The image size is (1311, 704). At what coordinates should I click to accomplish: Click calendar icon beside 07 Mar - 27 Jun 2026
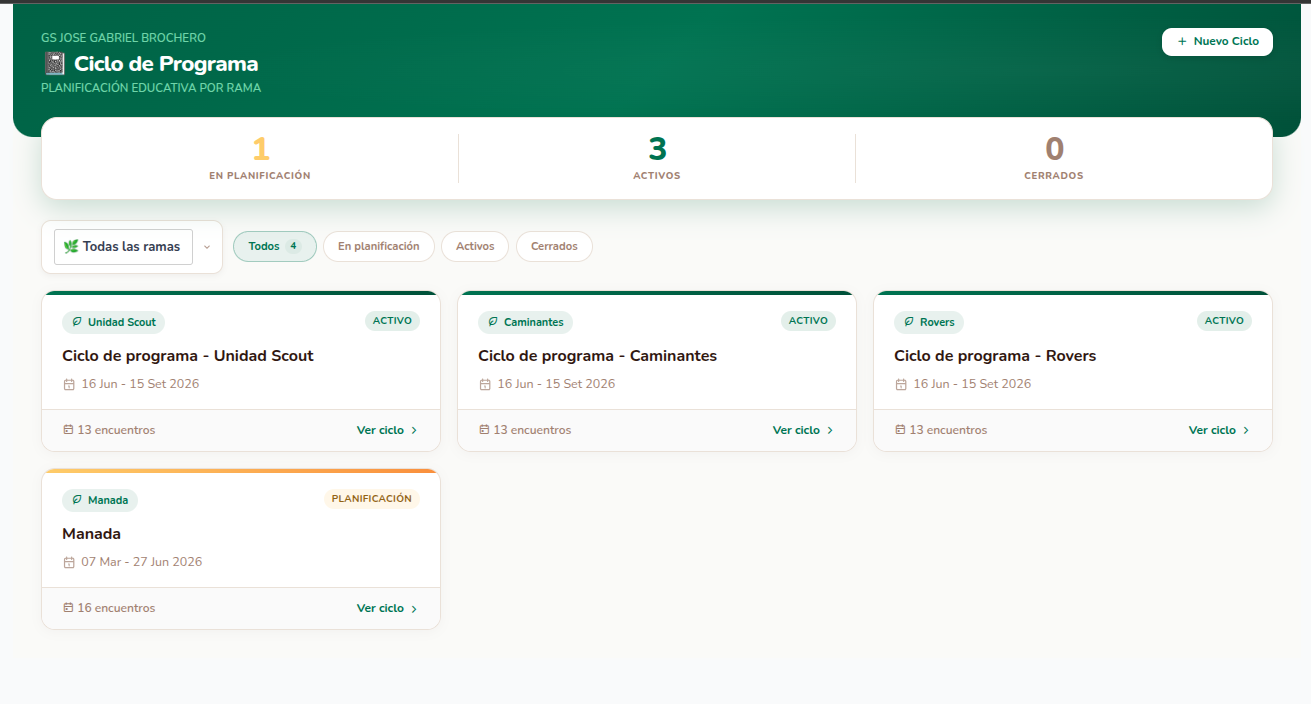point(69,562)
